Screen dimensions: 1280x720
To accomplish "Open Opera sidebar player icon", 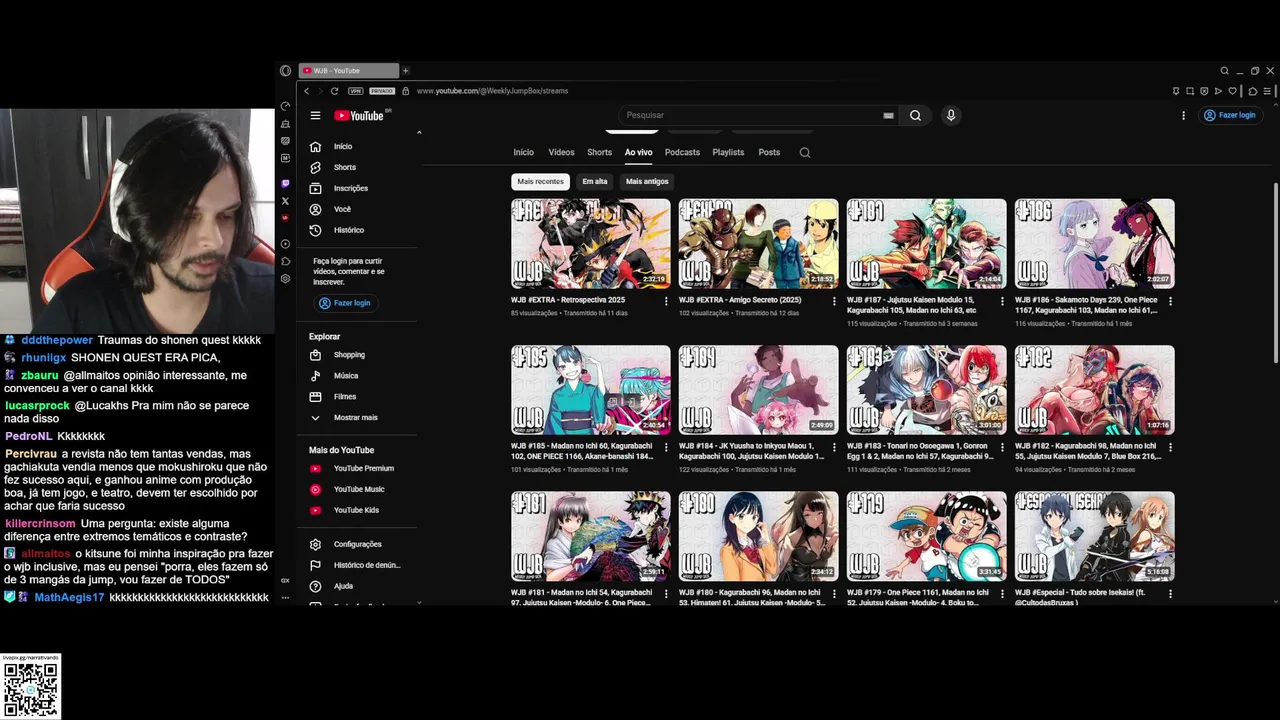I will point(285,244).
